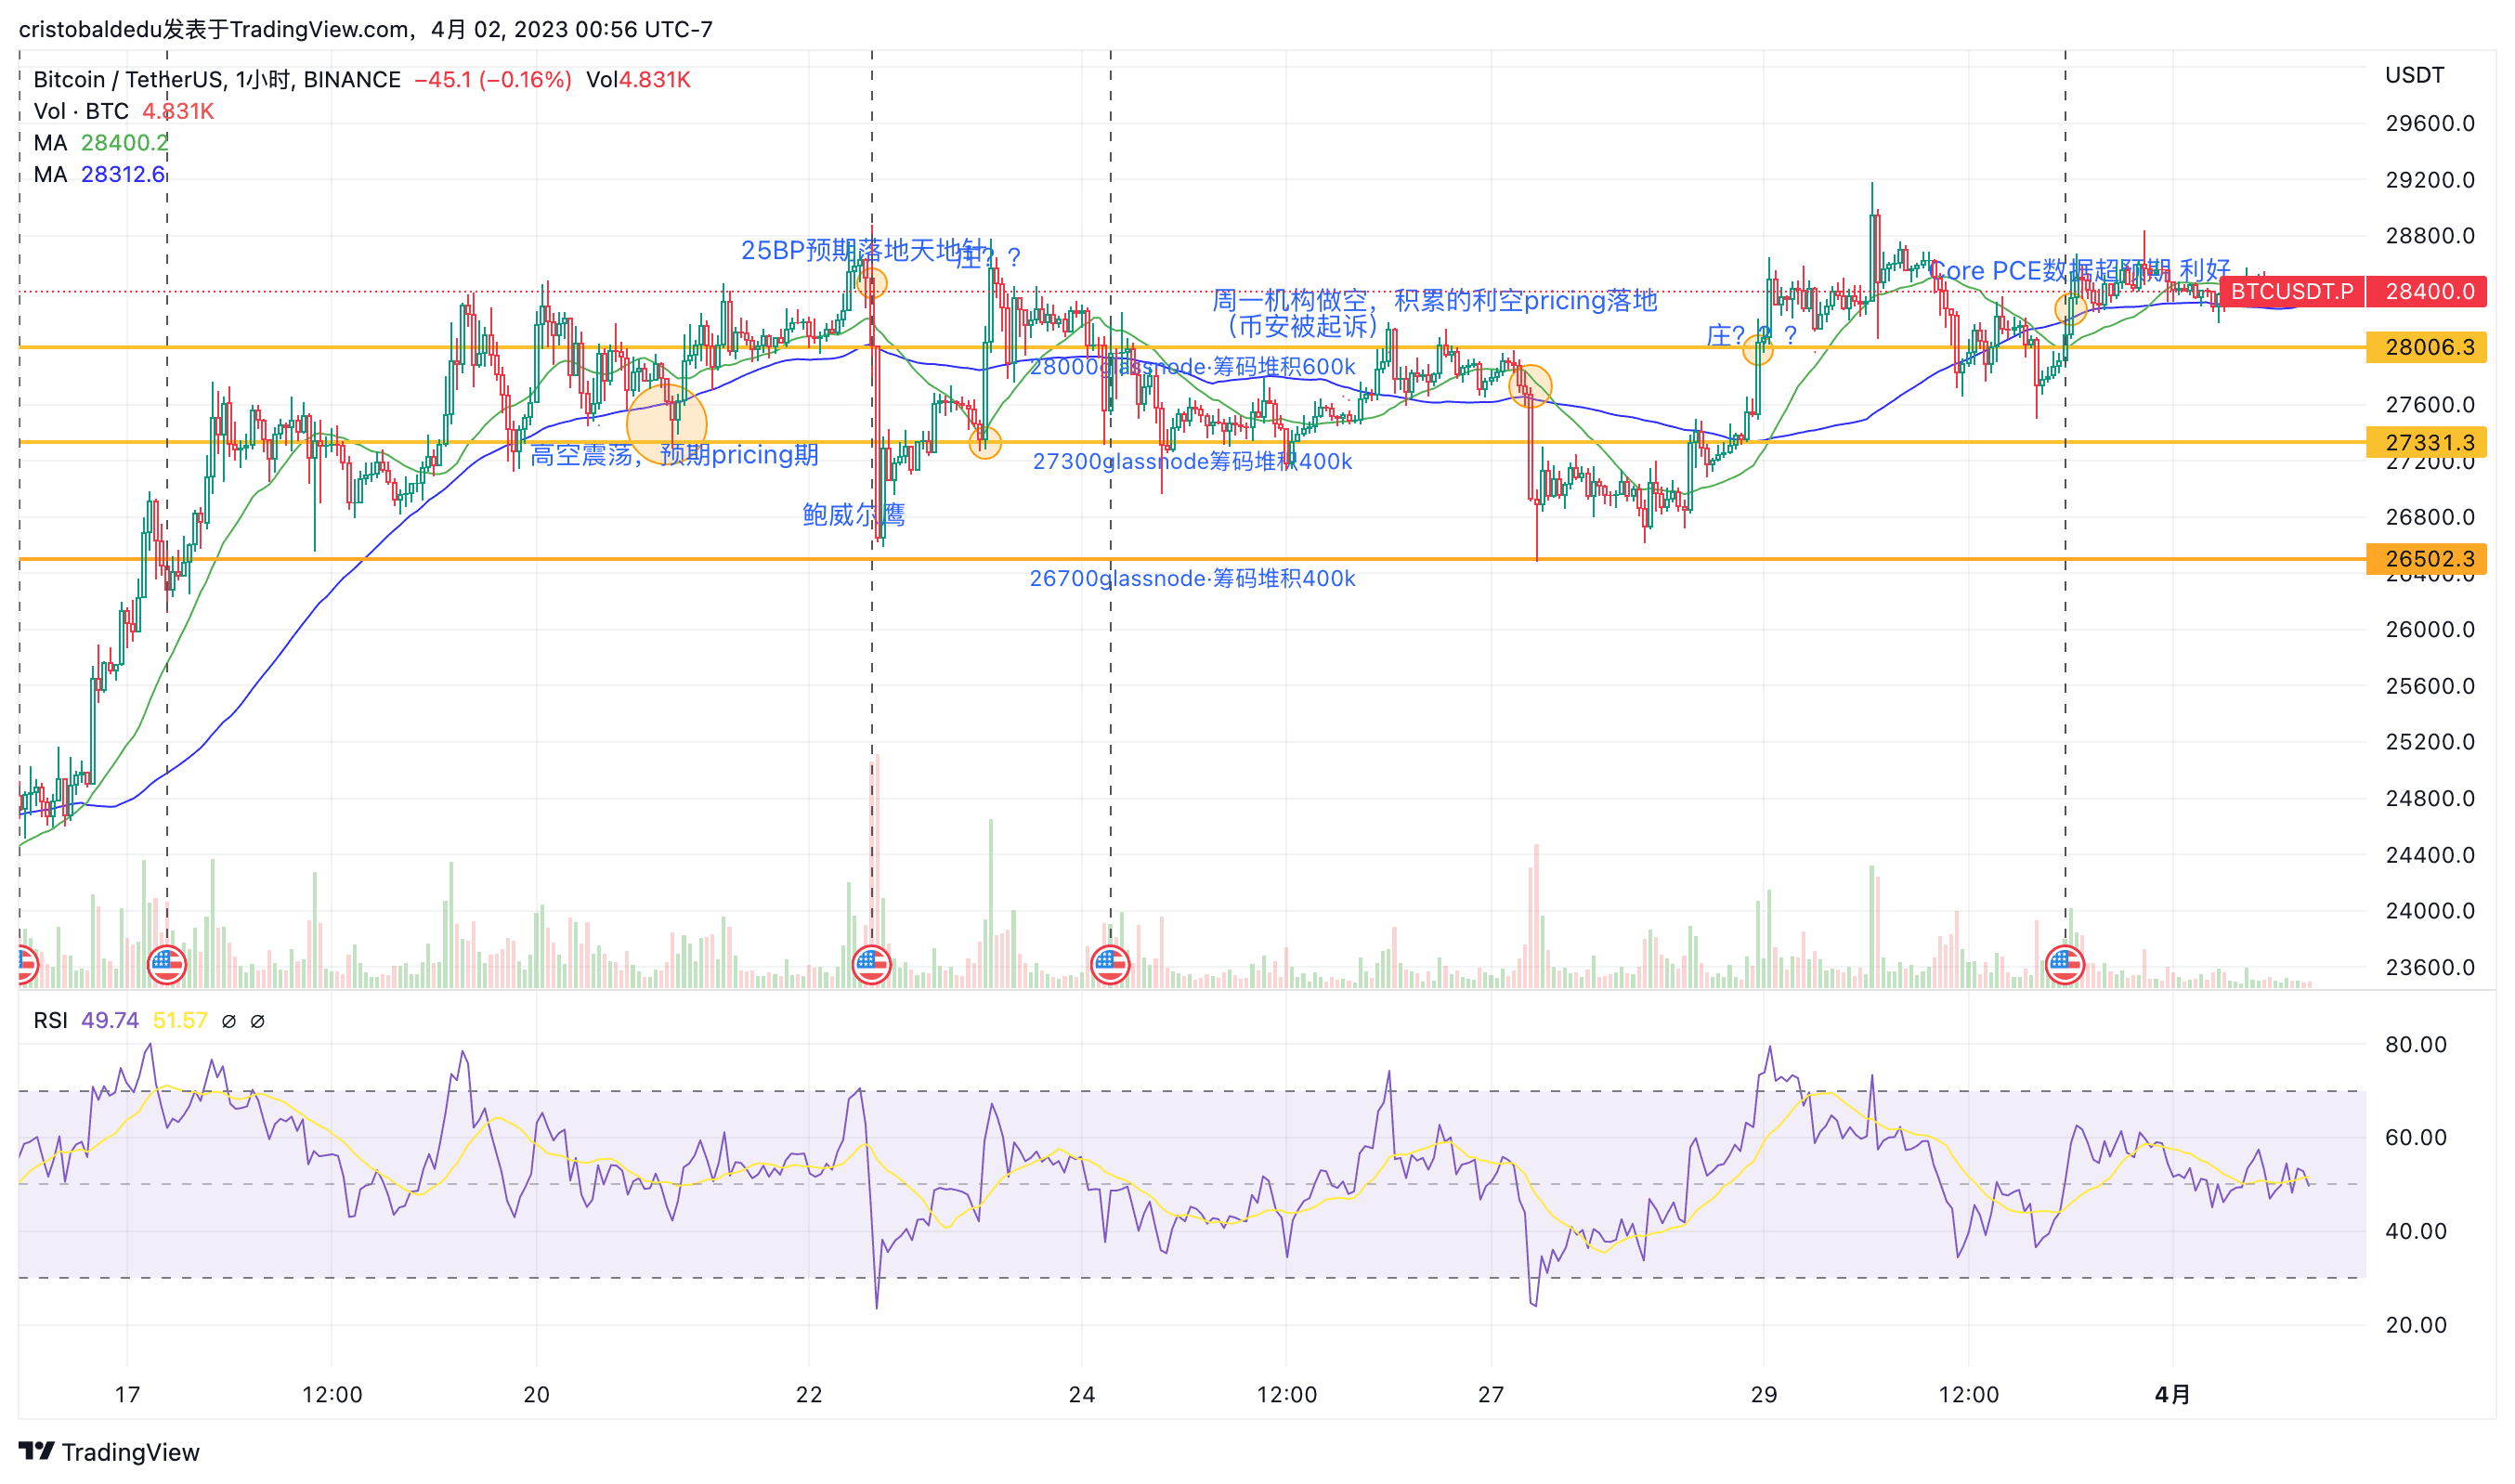Click the 80.00 RSI axis label

pos(2415,1044)
